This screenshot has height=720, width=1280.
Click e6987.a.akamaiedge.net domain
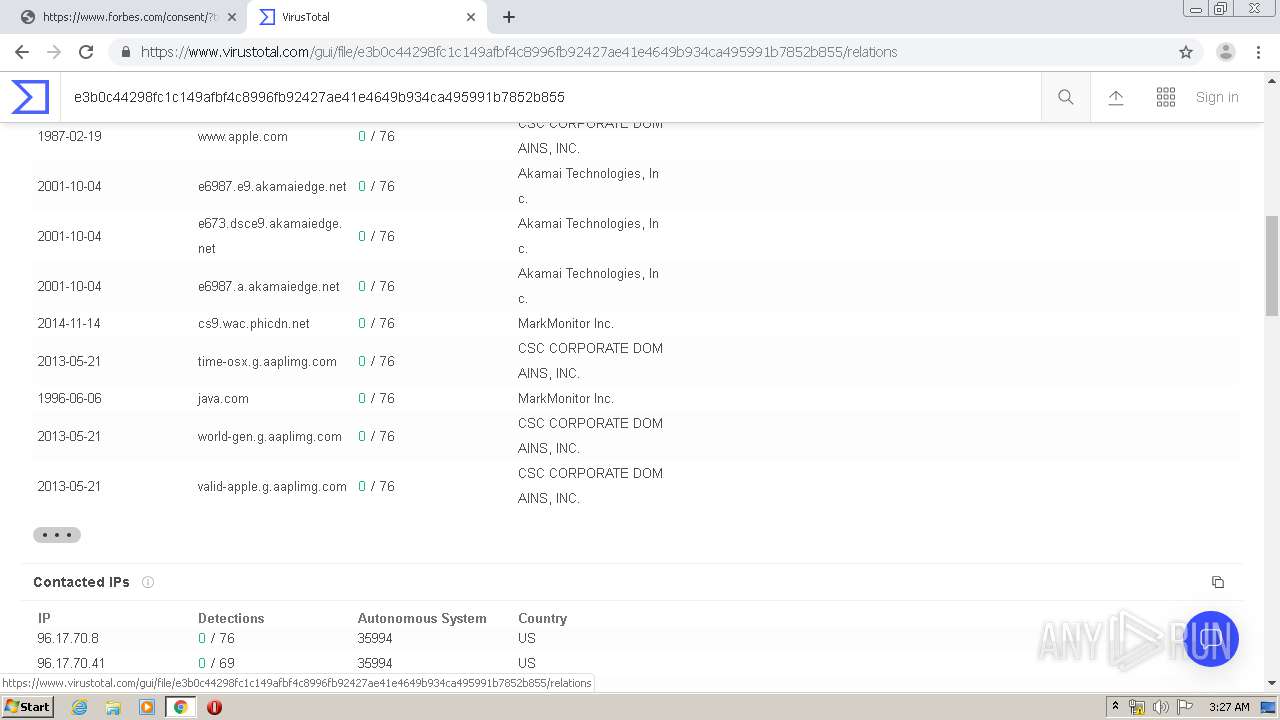pyautogui.click(x=269, y=286)
